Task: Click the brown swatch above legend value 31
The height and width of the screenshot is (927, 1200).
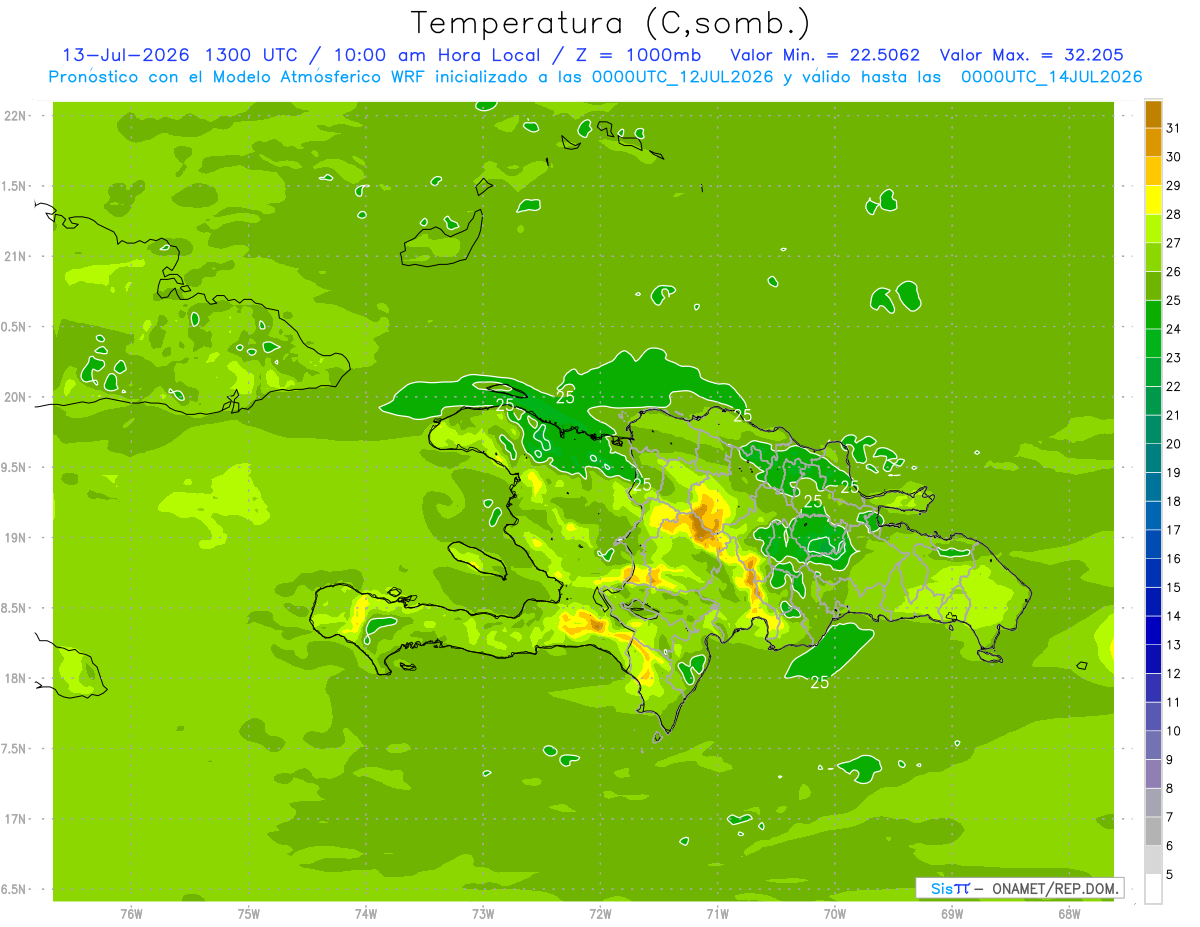Action: click(x=1153, y=114)
